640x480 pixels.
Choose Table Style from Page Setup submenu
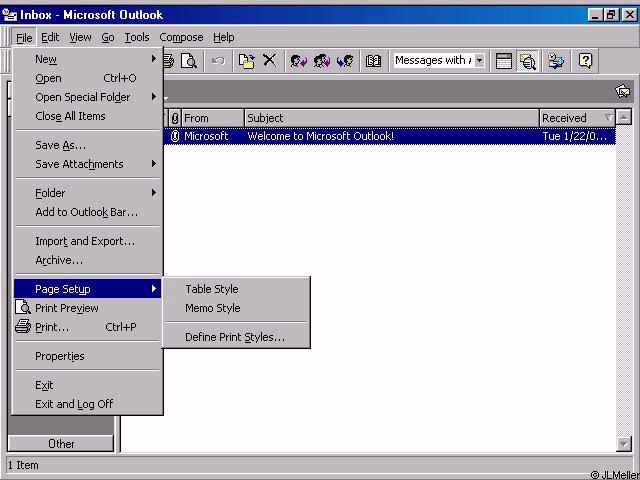[x=236, y=289]
